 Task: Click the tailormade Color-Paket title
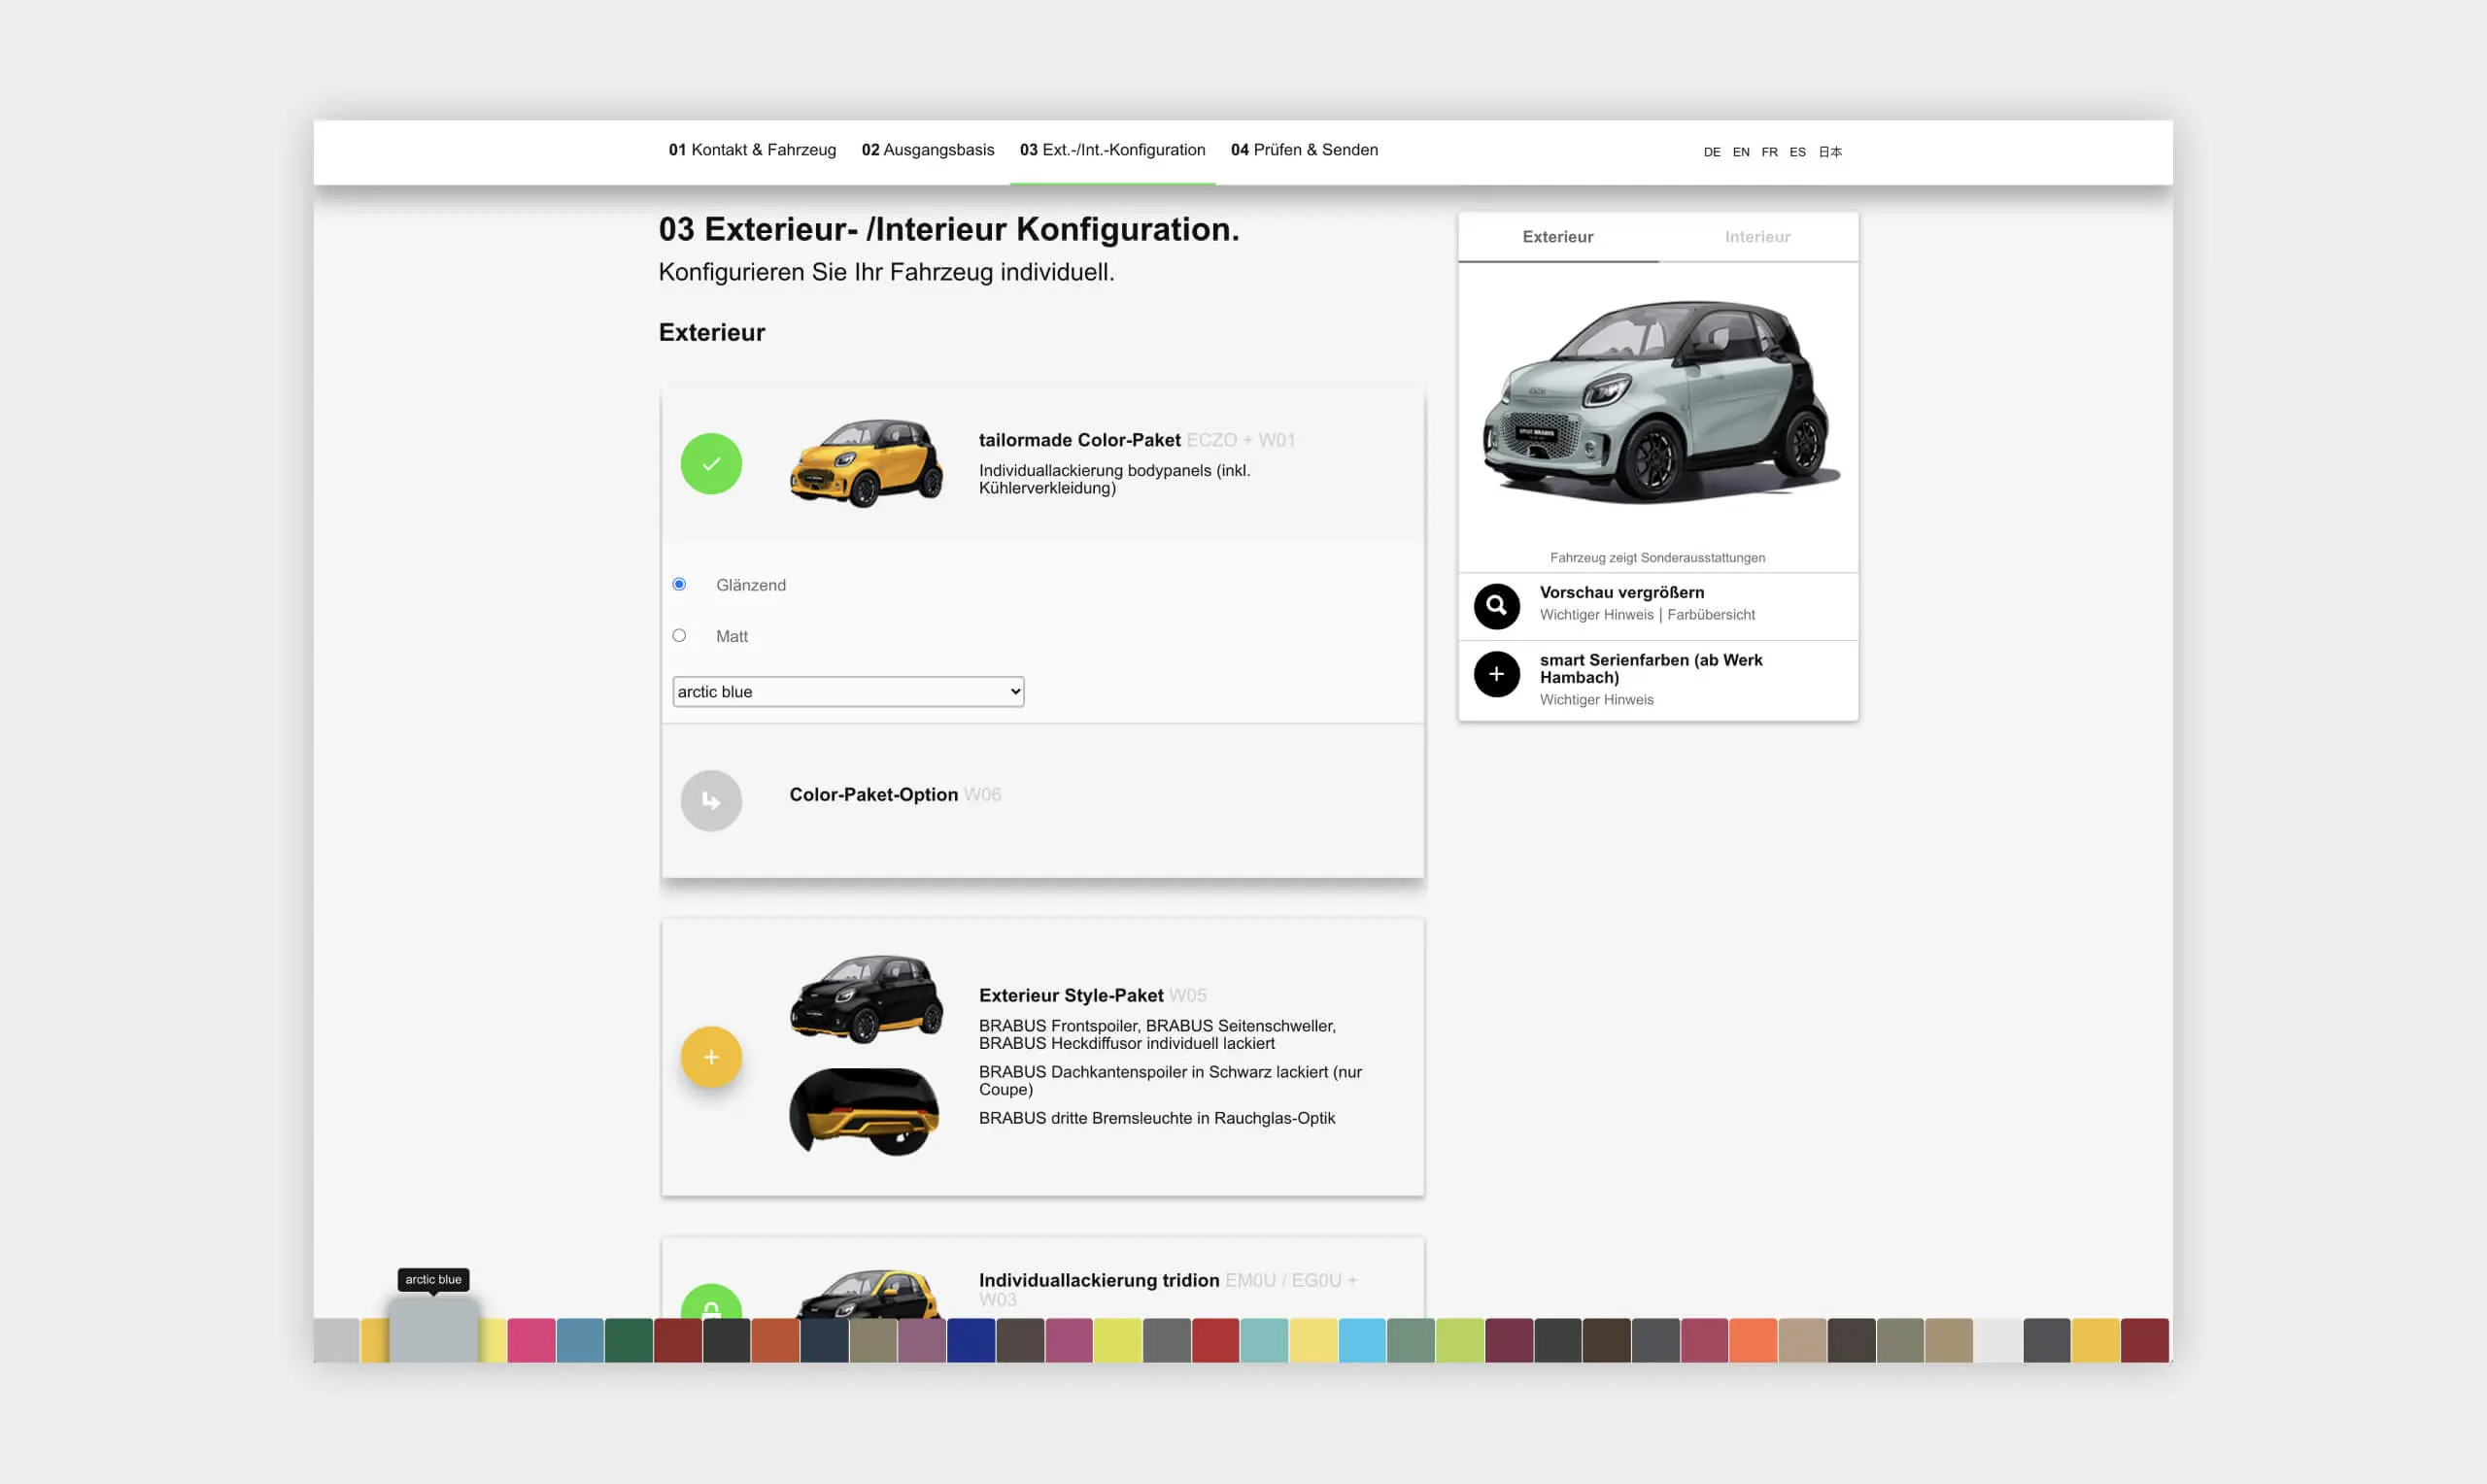click(x=1079, y=440)
